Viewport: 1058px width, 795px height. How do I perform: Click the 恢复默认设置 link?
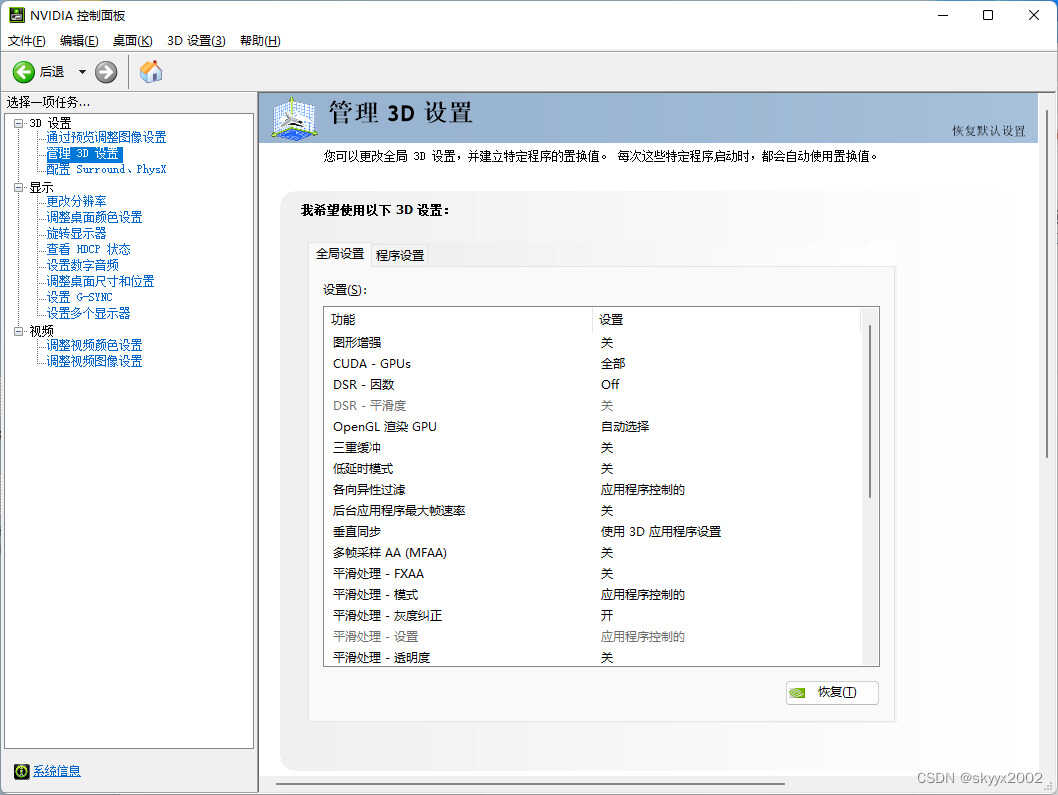pyautogui.click(x=988, y=131)
